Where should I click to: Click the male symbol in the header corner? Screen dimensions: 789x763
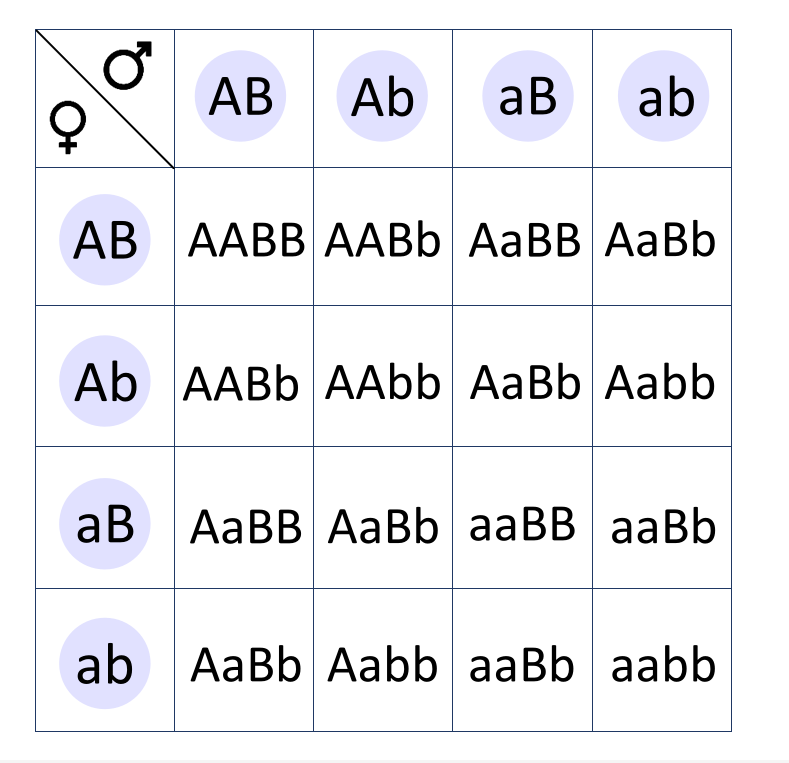129,67
